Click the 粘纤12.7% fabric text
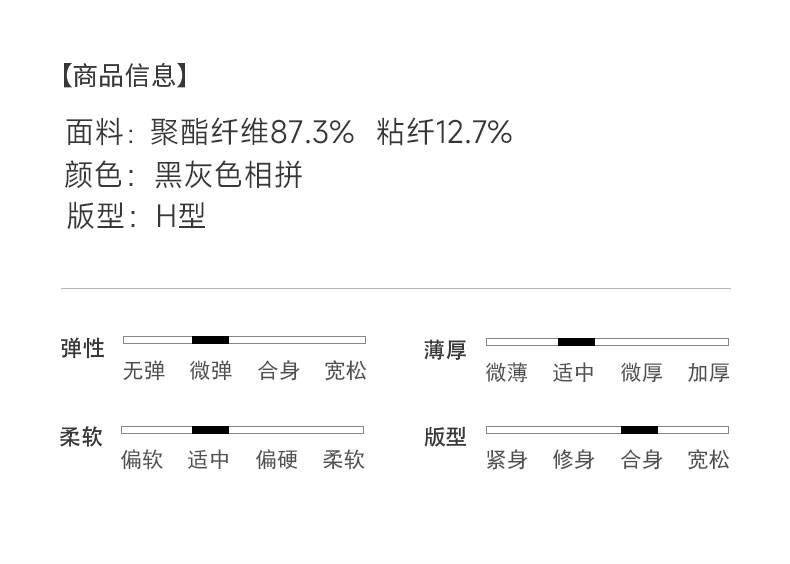This screenshot has height=564, width=790. 444,132
